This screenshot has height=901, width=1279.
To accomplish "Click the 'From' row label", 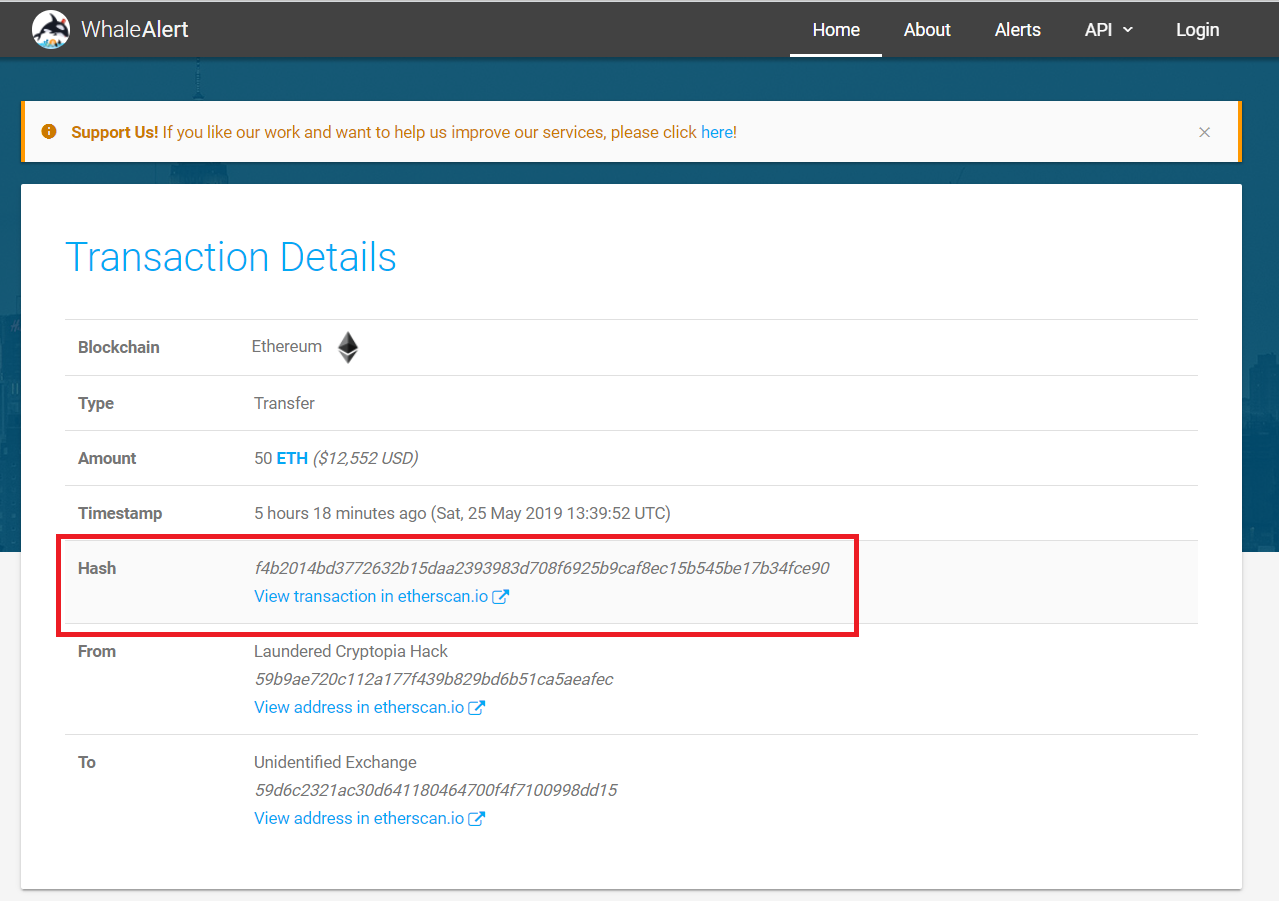I will pos(97,651).
